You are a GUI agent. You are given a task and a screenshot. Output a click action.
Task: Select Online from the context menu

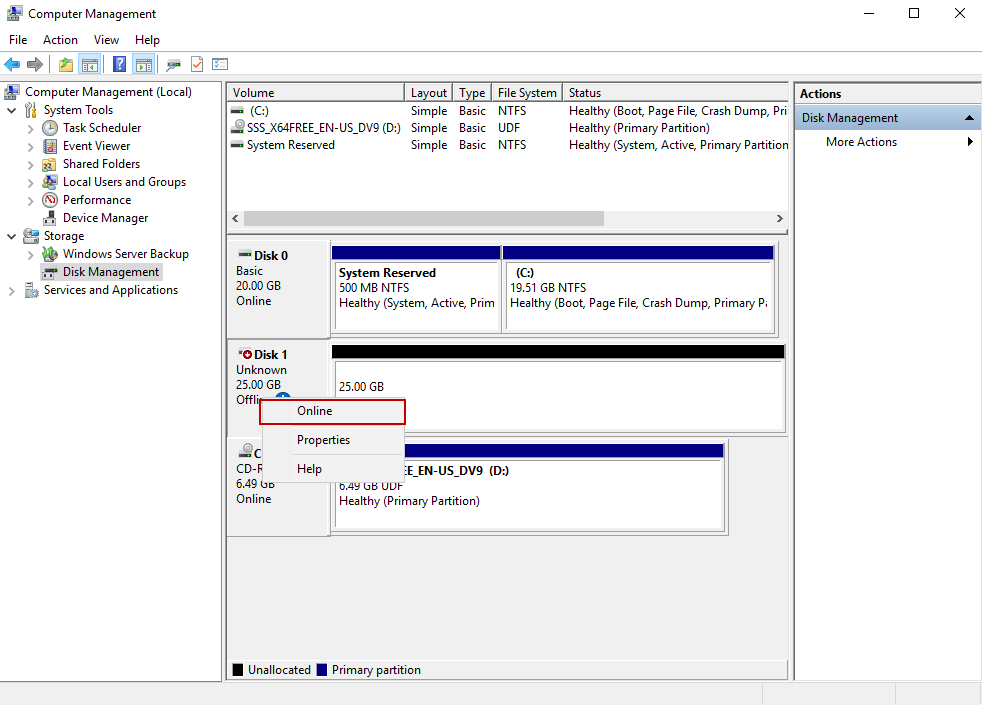point(315,411)
